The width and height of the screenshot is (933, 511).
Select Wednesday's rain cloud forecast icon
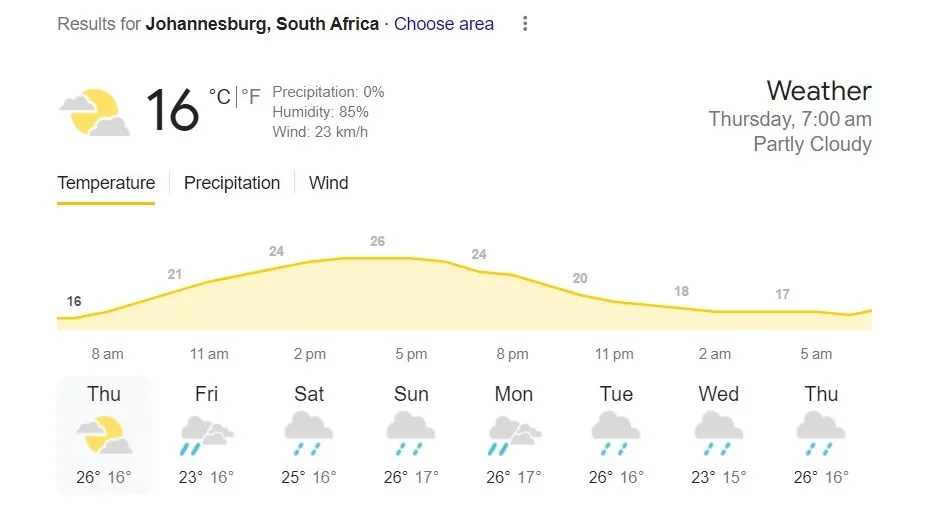pos(719,435)
